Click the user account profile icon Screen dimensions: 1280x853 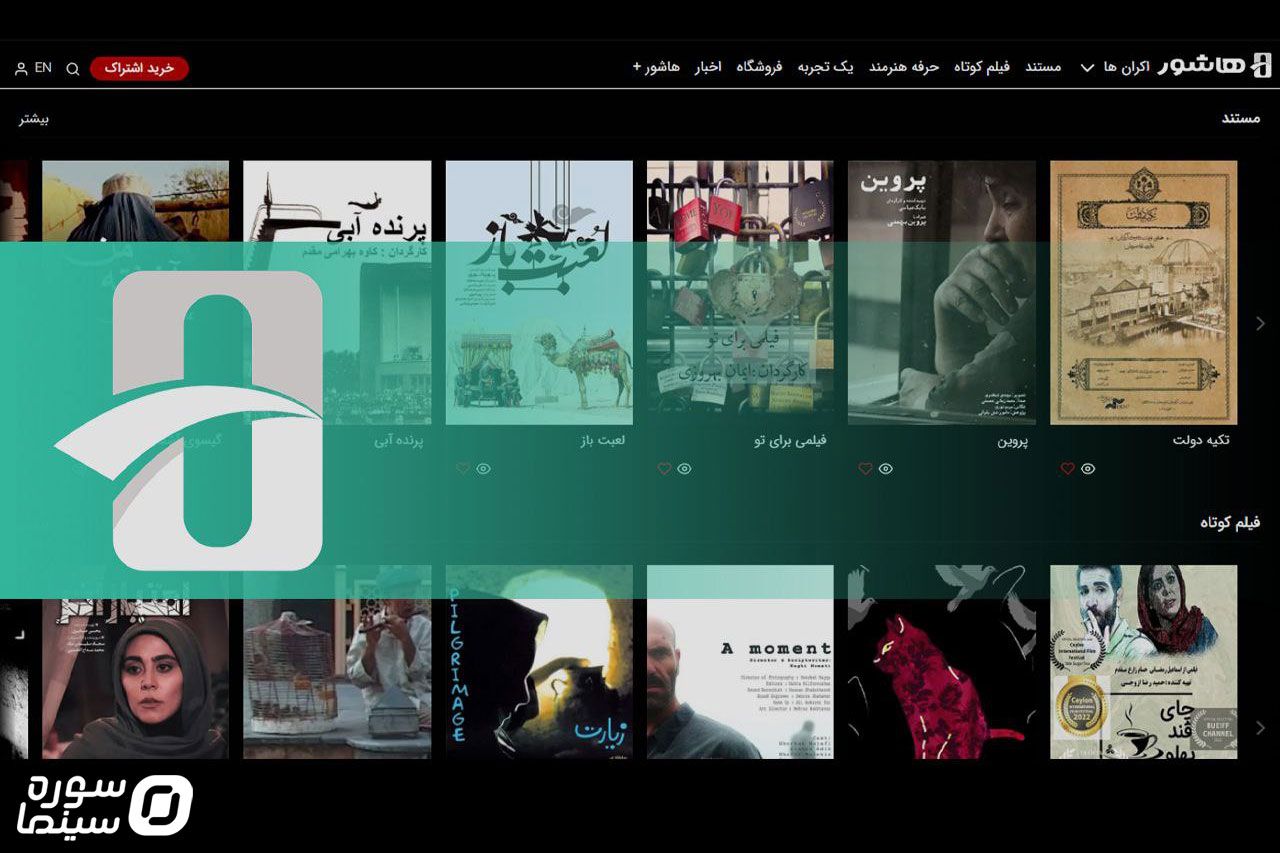tap(21, 69)
